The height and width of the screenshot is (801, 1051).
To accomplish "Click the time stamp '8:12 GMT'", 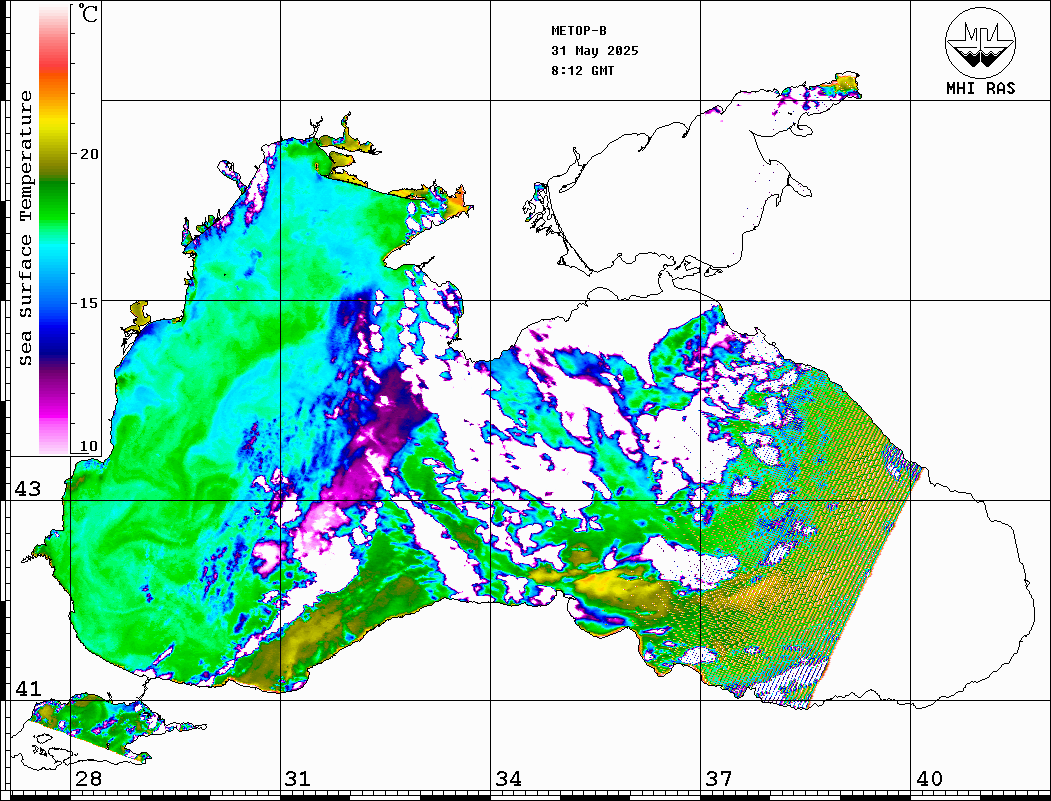I will coord(582,70).
